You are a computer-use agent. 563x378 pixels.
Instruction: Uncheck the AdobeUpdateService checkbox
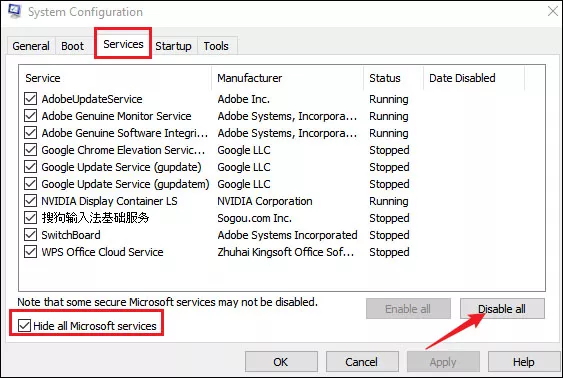pyautogui.click(x=31, y=99)
